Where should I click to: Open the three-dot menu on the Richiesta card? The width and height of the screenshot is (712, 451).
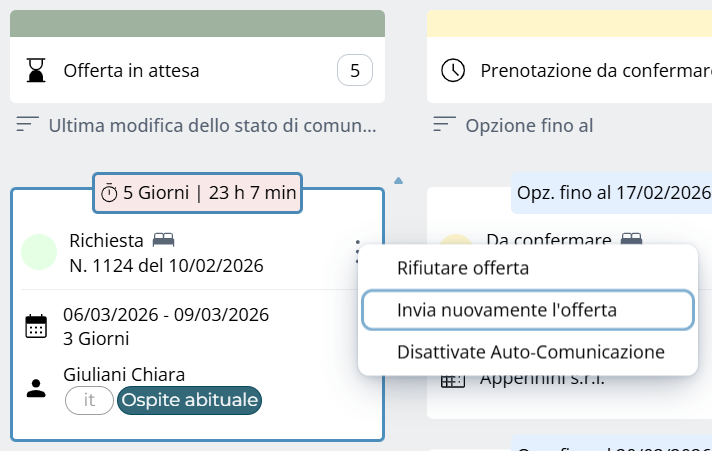click(357, 252)
